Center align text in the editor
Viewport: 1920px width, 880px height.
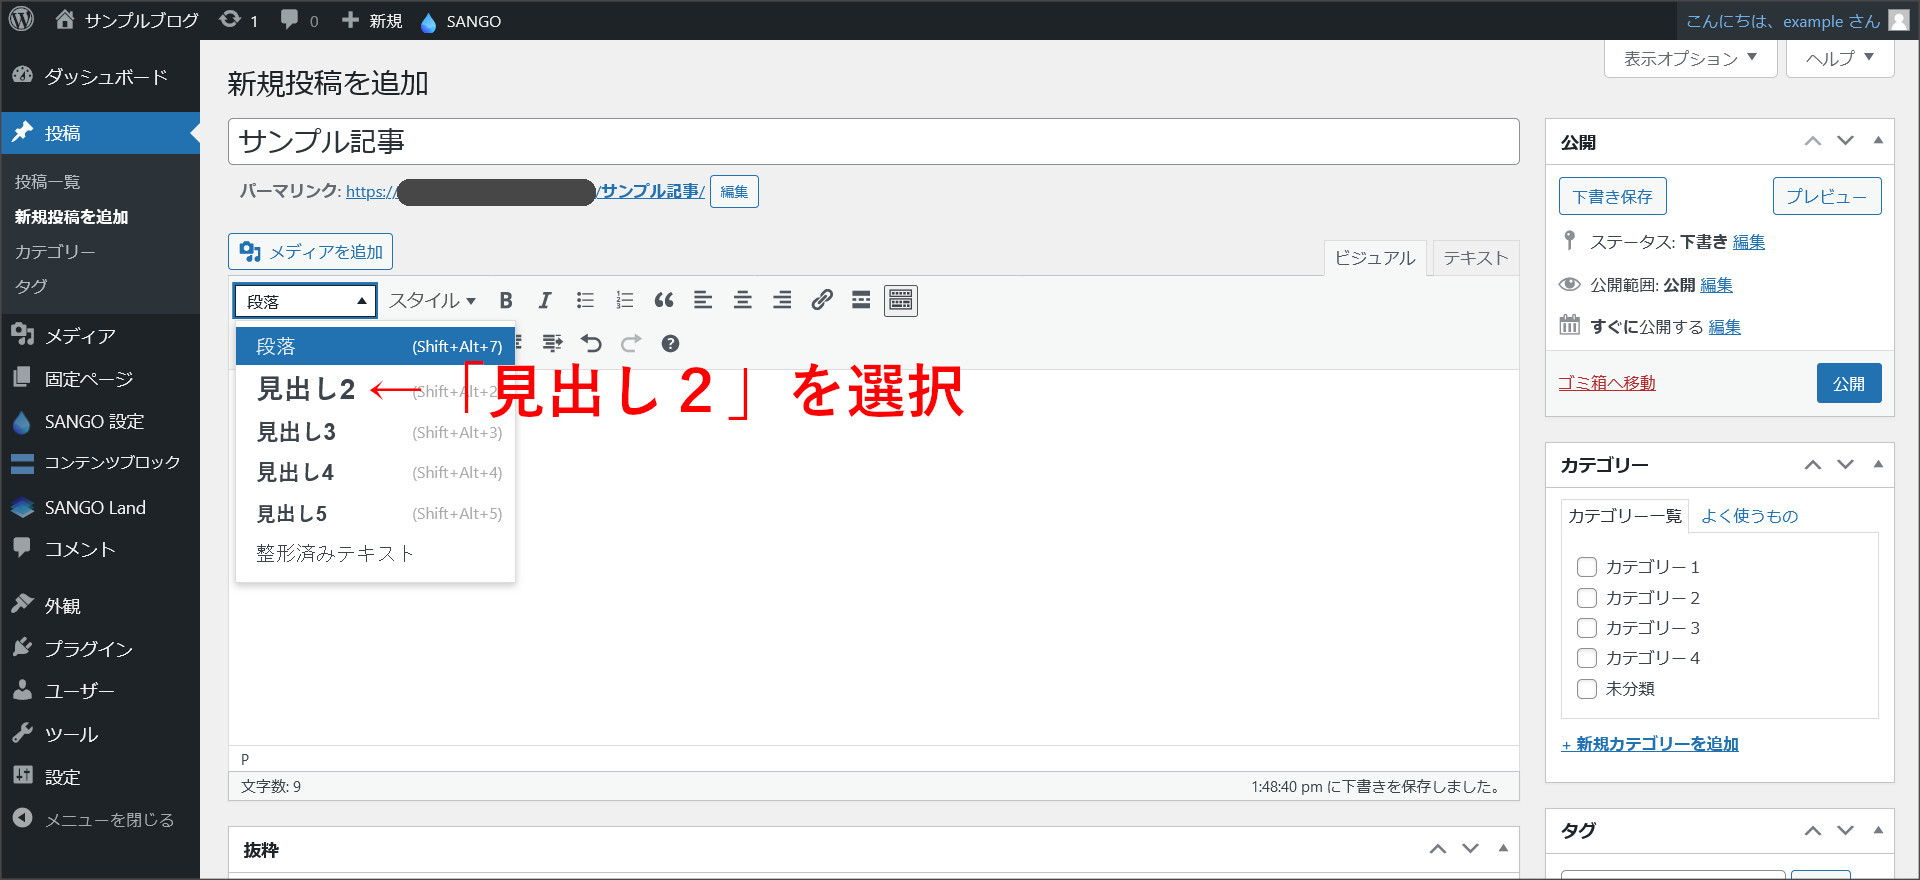point(743,301)
